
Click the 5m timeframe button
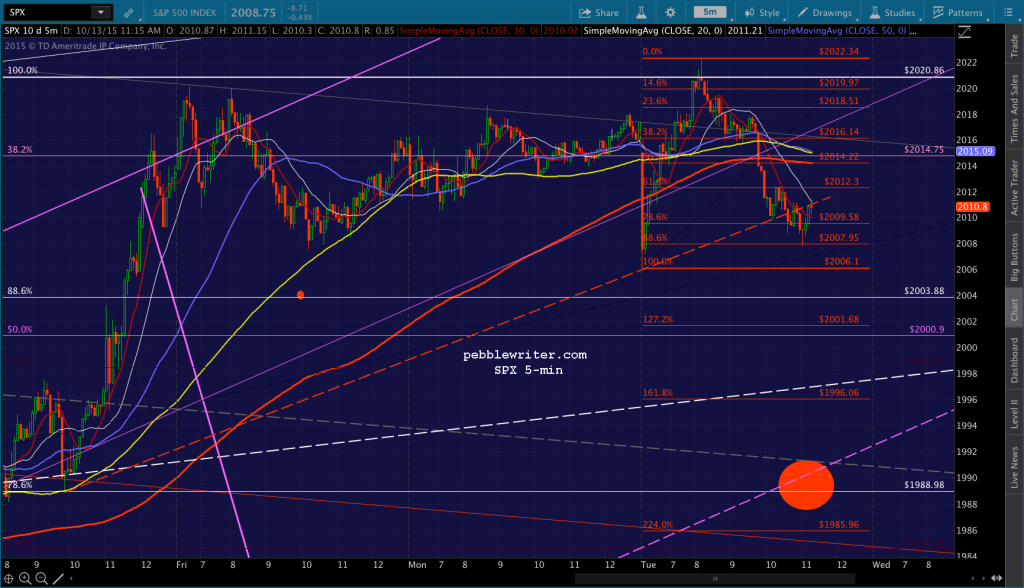[710, 12]
